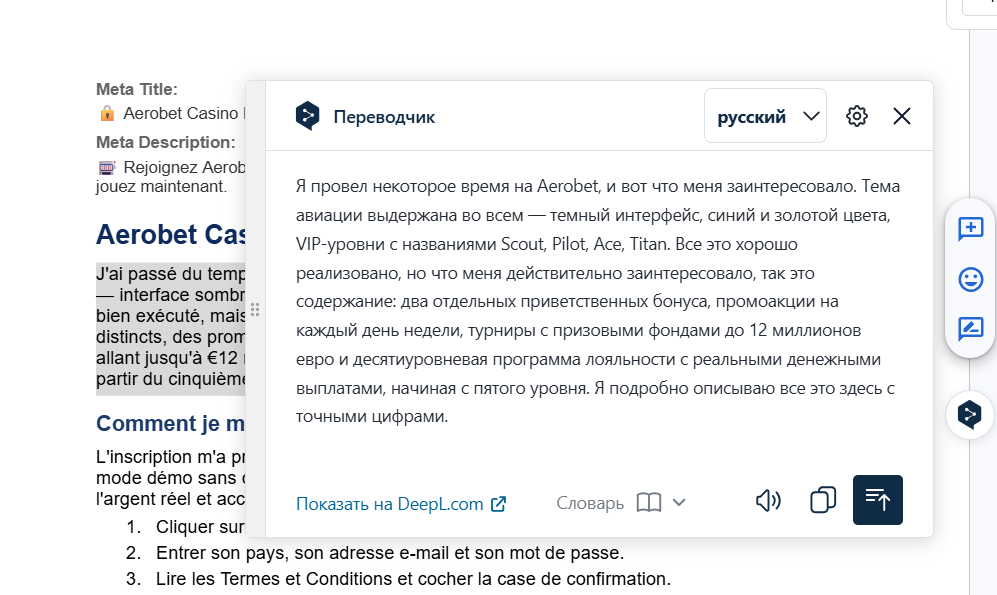
Task: Close the DeepL translator popup
Action: click(x=902, y=116)
